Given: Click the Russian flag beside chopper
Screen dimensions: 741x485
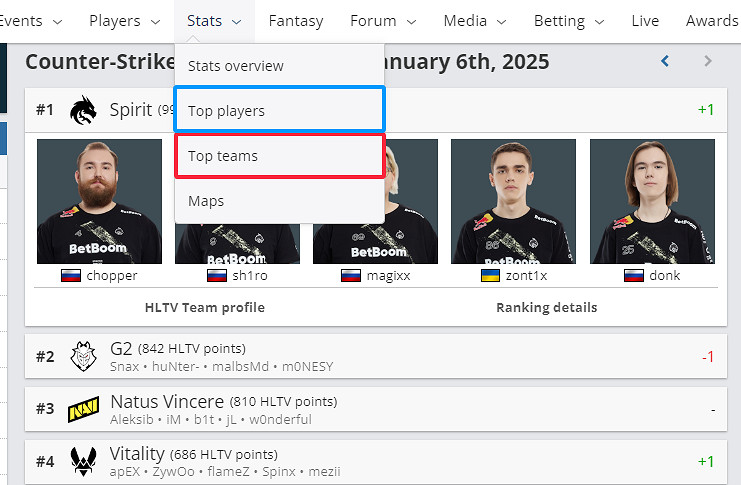Looking at the screenshot, I should tap(71, 275).
